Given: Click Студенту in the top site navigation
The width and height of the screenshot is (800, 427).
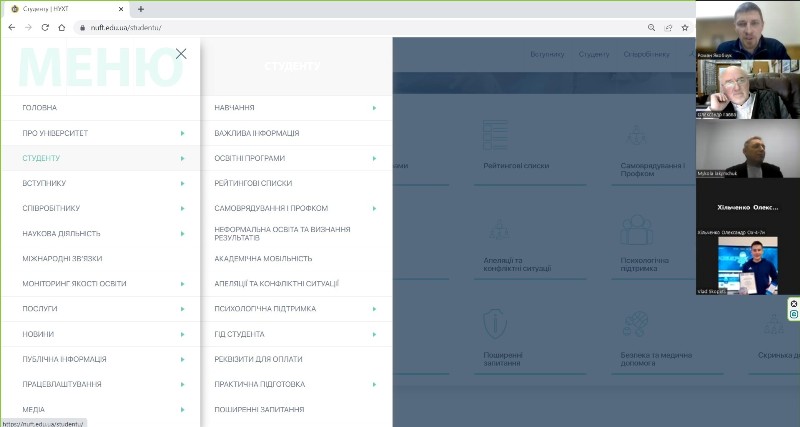Looking at the screenshot, I should [x=594, y=54].
